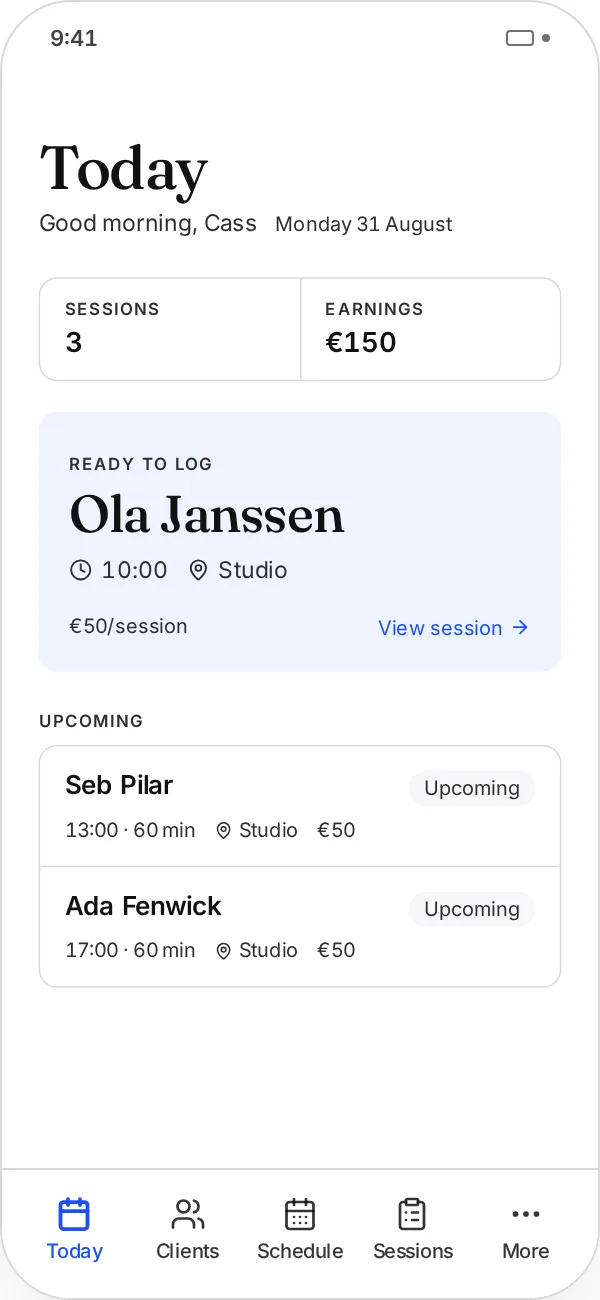Click the clock icon beside 10:00

80,570
